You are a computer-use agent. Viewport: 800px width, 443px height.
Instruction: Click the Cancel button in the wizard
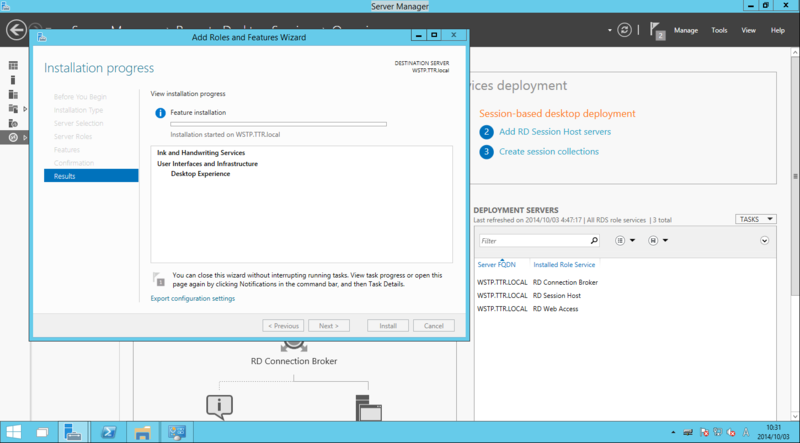point(434,326)
